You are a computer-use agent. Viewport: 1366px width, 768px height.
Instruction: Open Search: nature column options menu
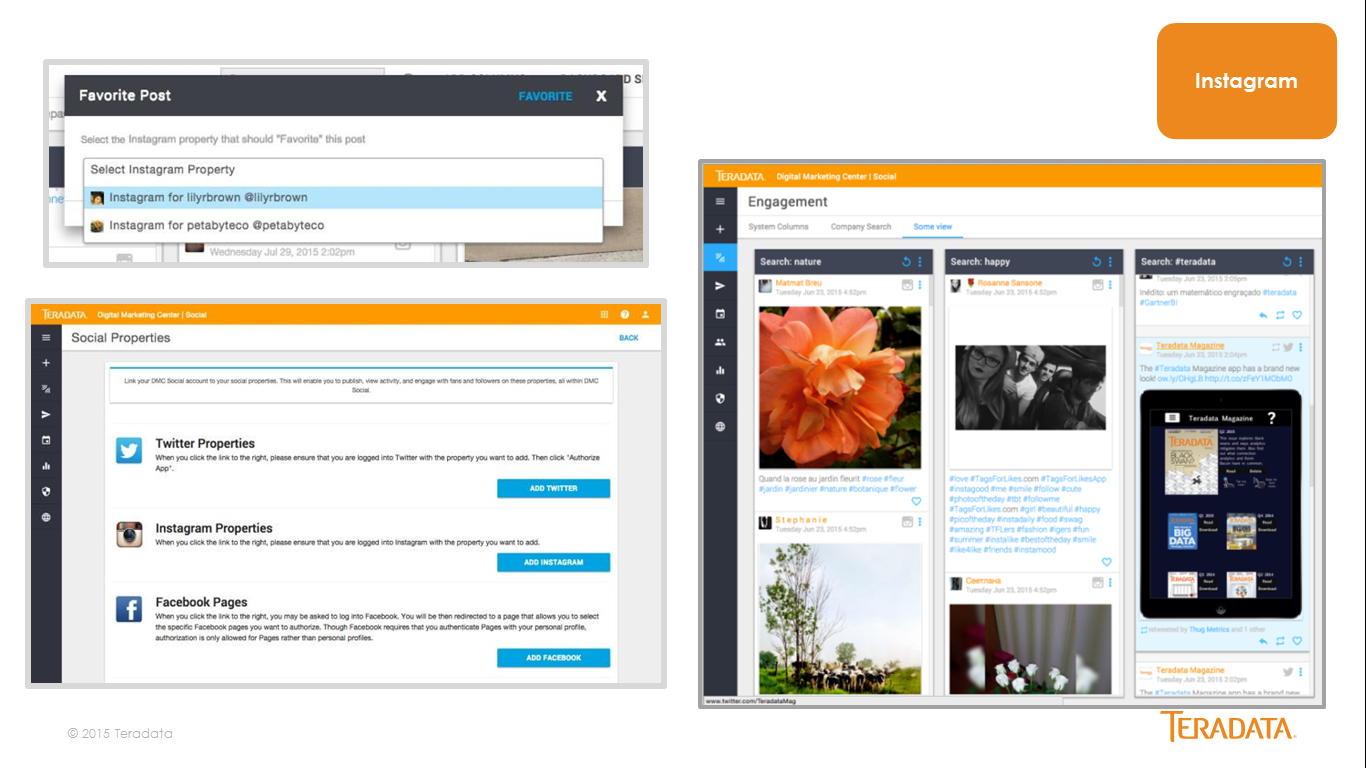click(920, 262)
